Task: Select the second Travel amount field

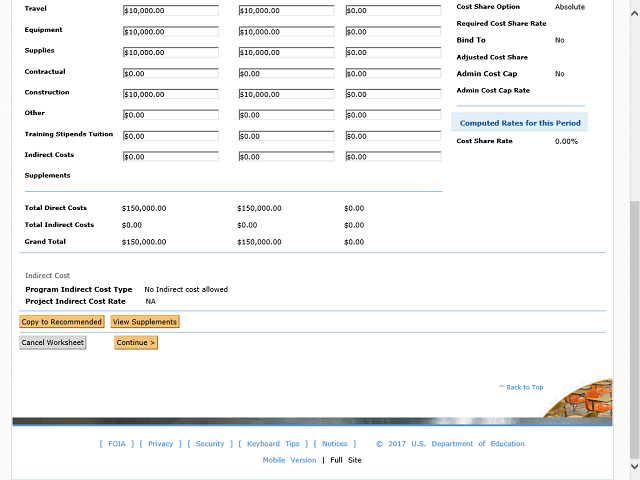Action: (x=286, y=11)
